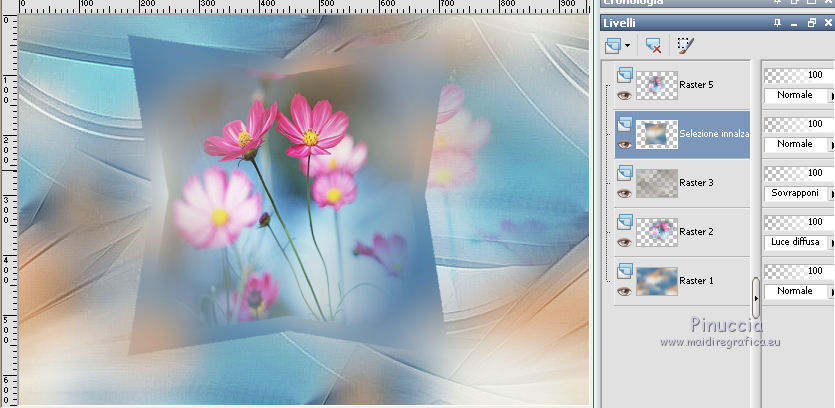Select the layer named Raster 5
Image resolution: width=835 pixels, height=408 pixels.
click(x=696, y=85)
